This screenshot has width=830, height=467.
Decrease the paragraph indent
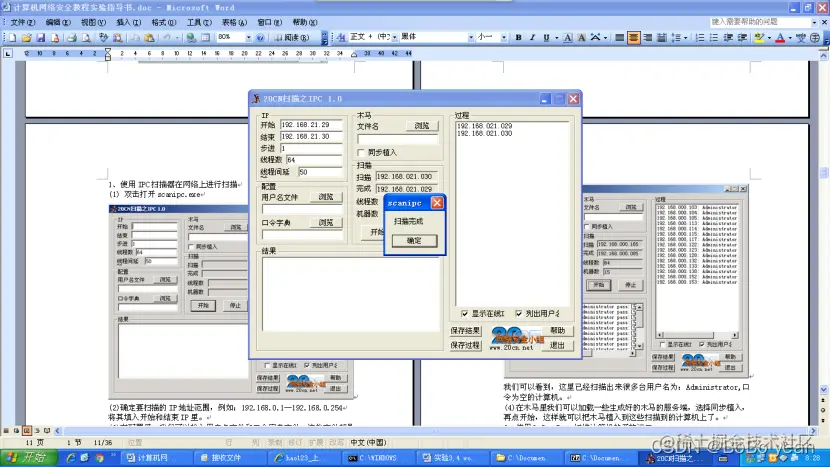pyautogui.click(x=728, y=37)
